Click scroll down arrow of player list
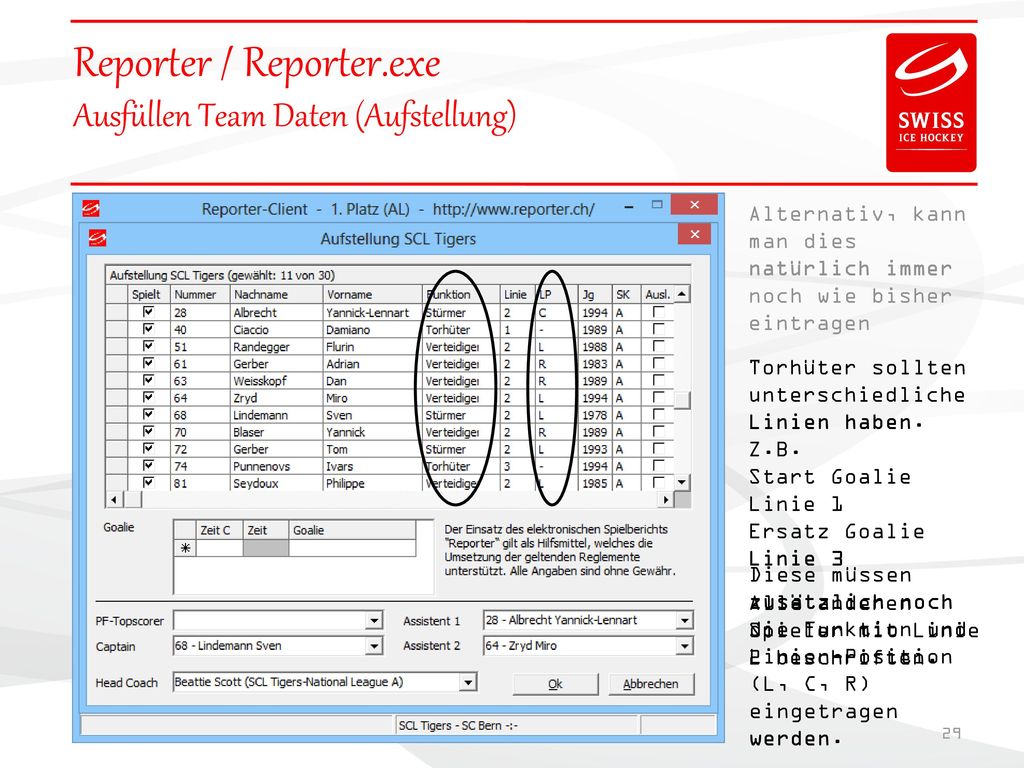 click(682, 483)
